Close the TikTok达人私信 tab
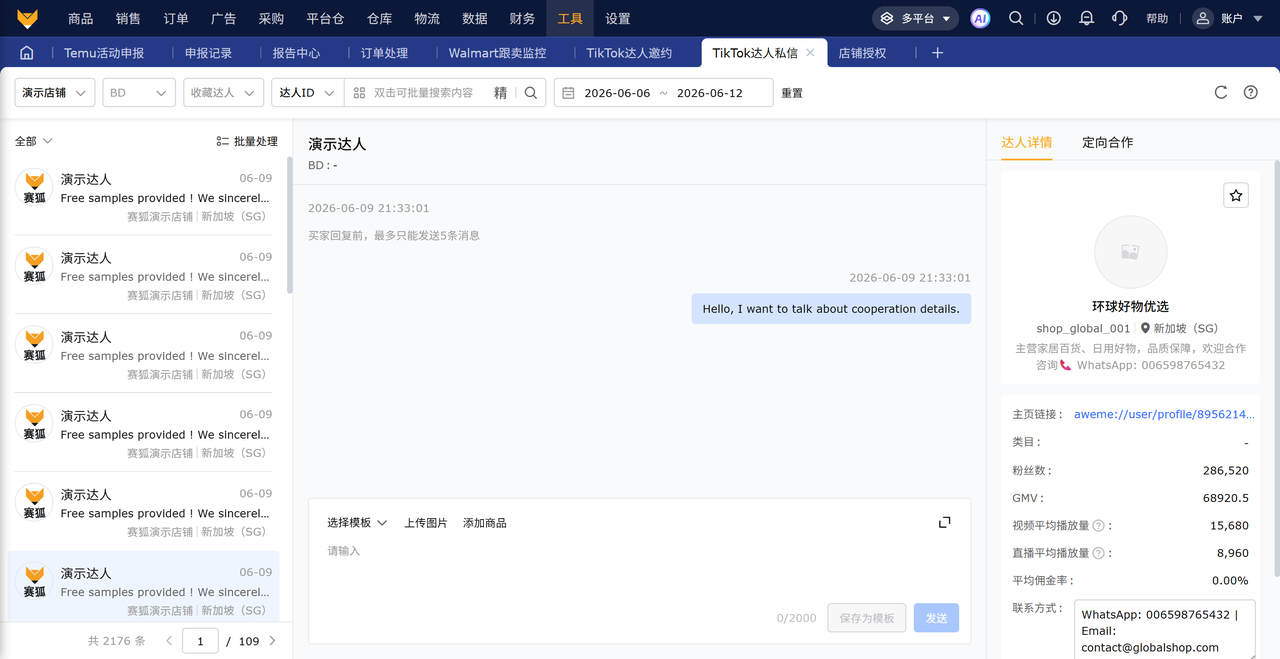 click(x=810, y=53)
